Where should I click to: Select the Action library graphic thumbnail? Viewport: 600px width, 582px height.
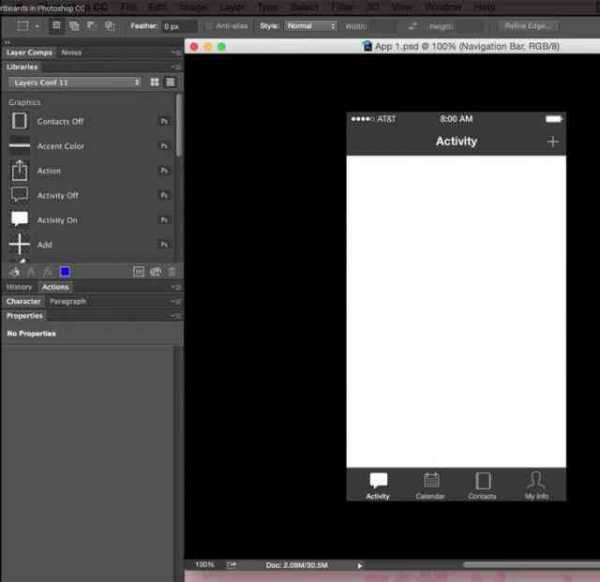pos(19,171)
